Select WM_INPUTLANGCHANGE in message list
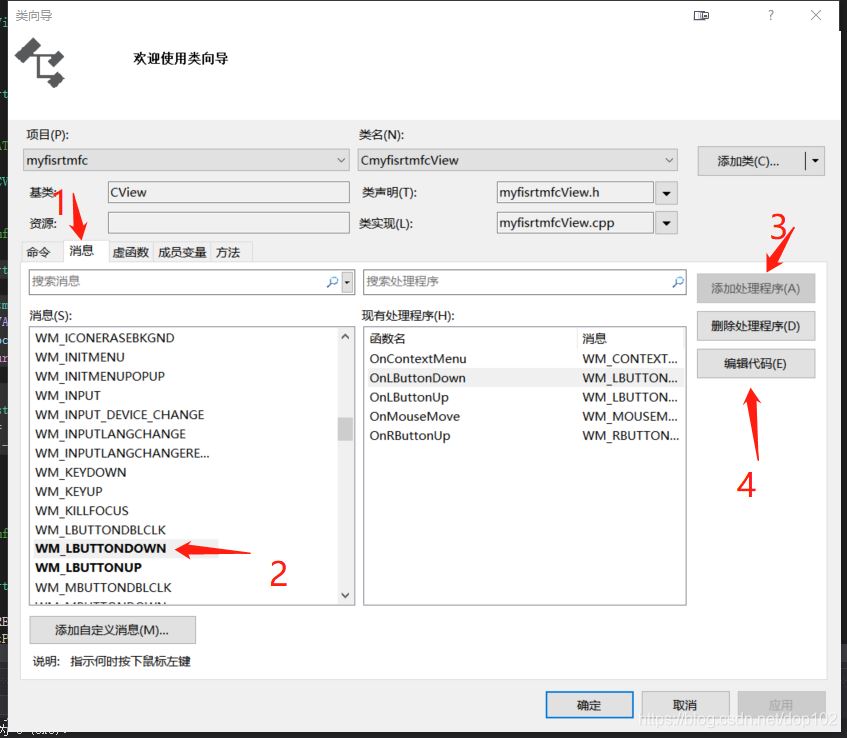The width and height of the screenshot is (847, 738). coord(111,434)
